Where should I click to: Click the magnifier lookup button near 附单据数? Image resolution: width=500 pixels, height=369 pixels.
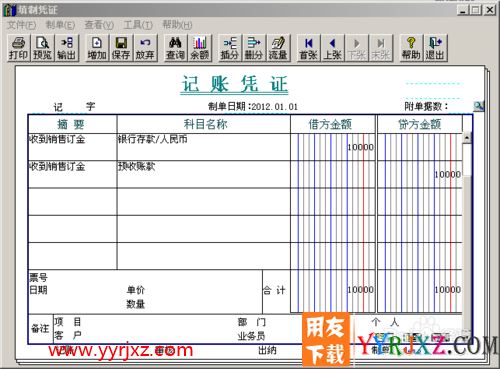[x=479, y=106]
